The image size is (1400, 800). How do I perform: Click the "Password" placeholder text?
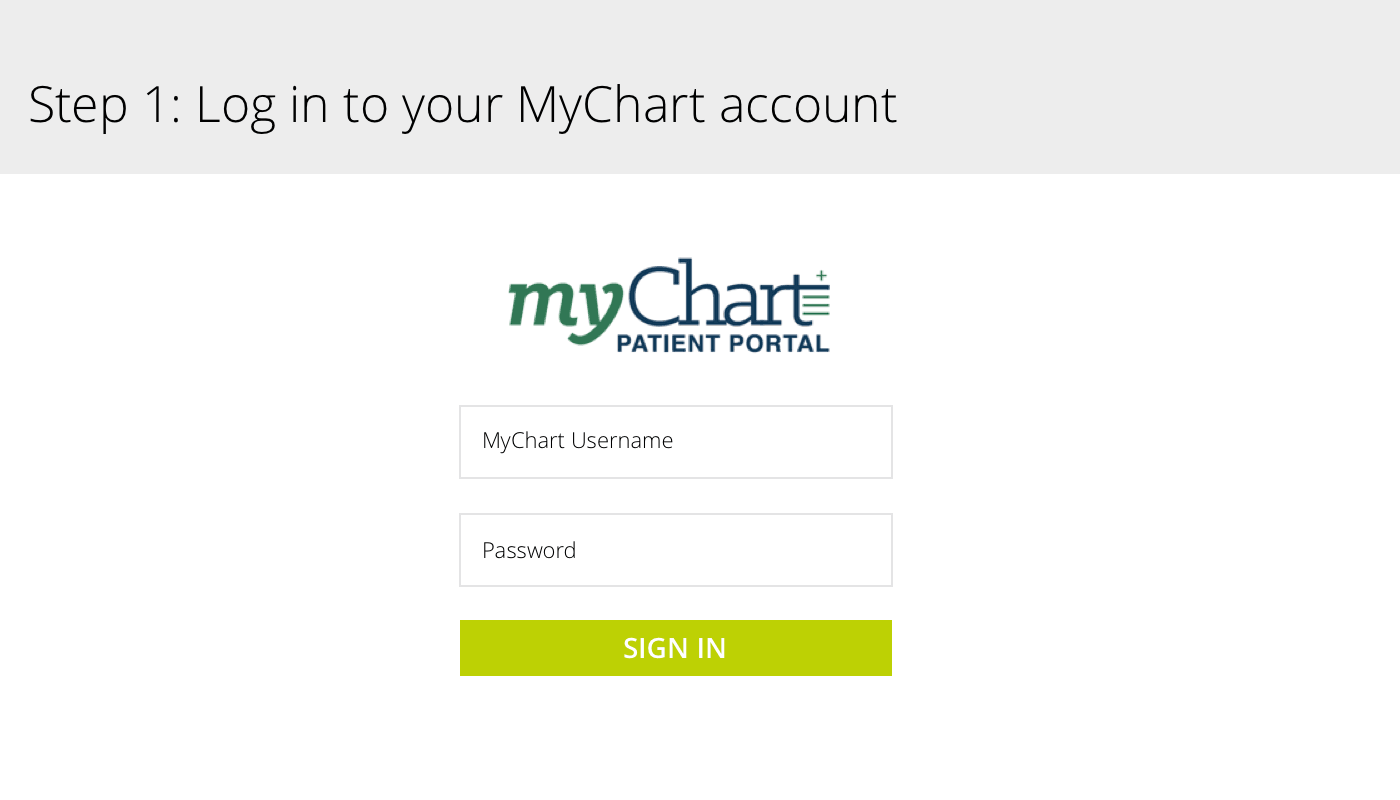coord(529,551)
